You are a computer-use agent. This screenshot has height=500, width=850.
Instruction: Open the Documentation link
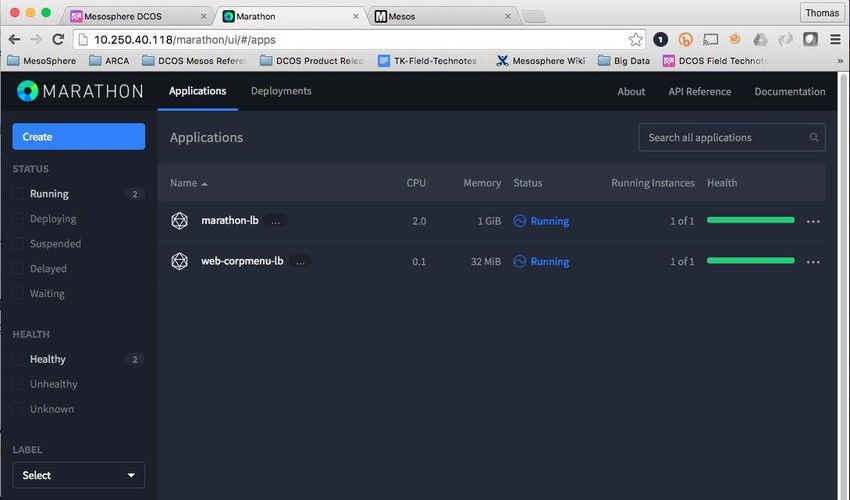click(790, 92)
